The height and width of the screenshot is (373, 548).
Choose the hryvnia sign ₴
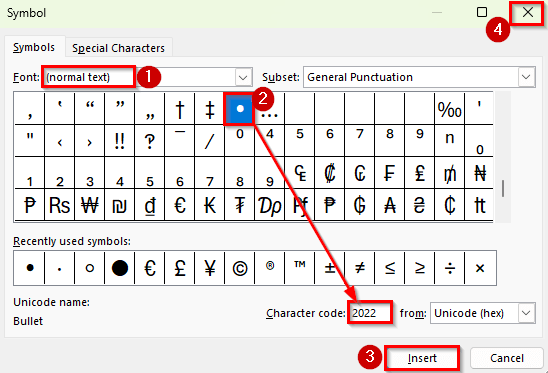click(x=419, y=205)
